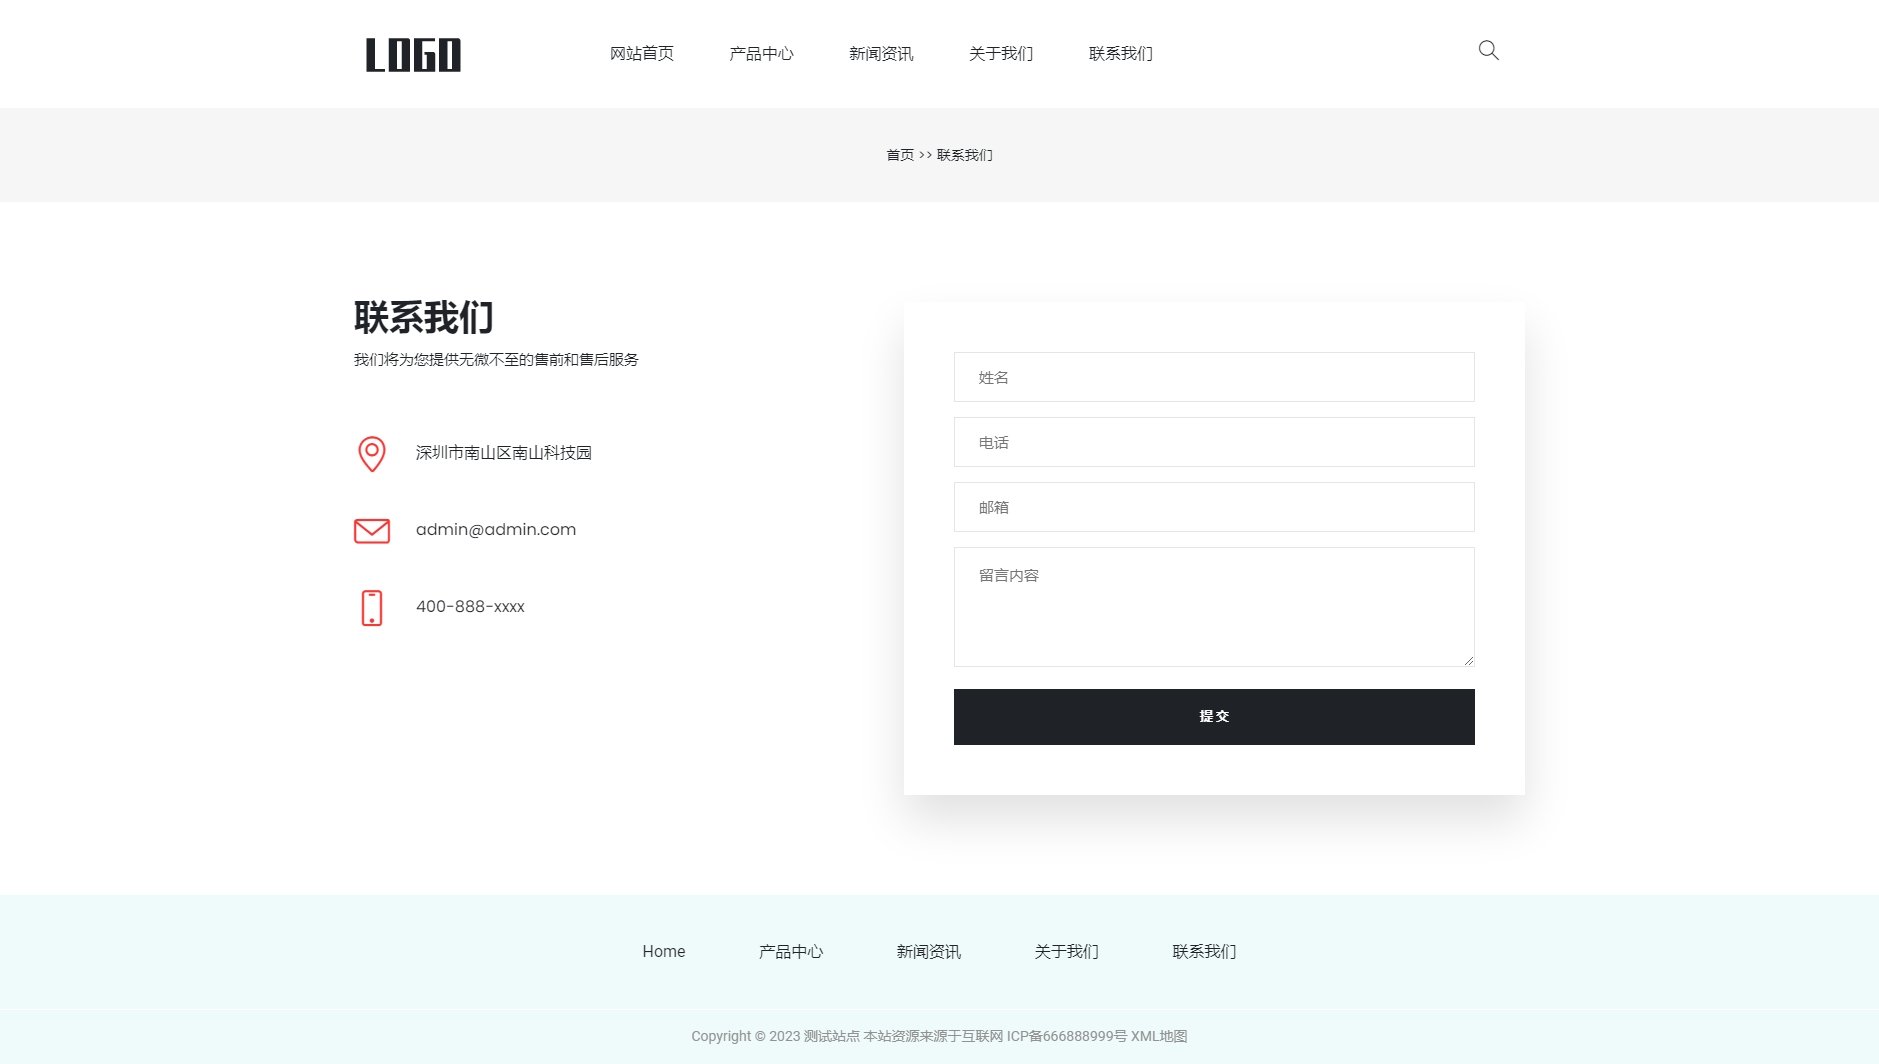The image size is (1879, 1064).
Task: Click the Home link in footer
Action: pos(664,952)
